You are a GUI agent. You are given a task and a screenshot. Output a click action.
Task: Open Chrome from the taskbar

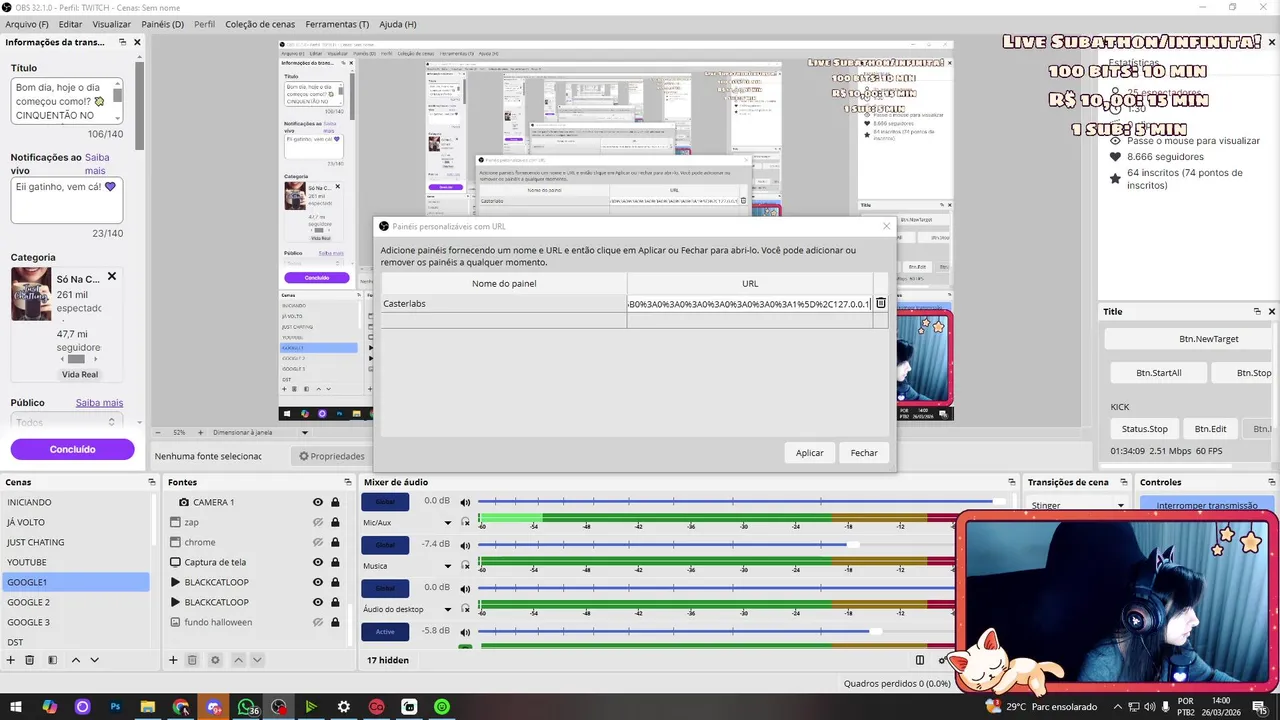(180, 707)
